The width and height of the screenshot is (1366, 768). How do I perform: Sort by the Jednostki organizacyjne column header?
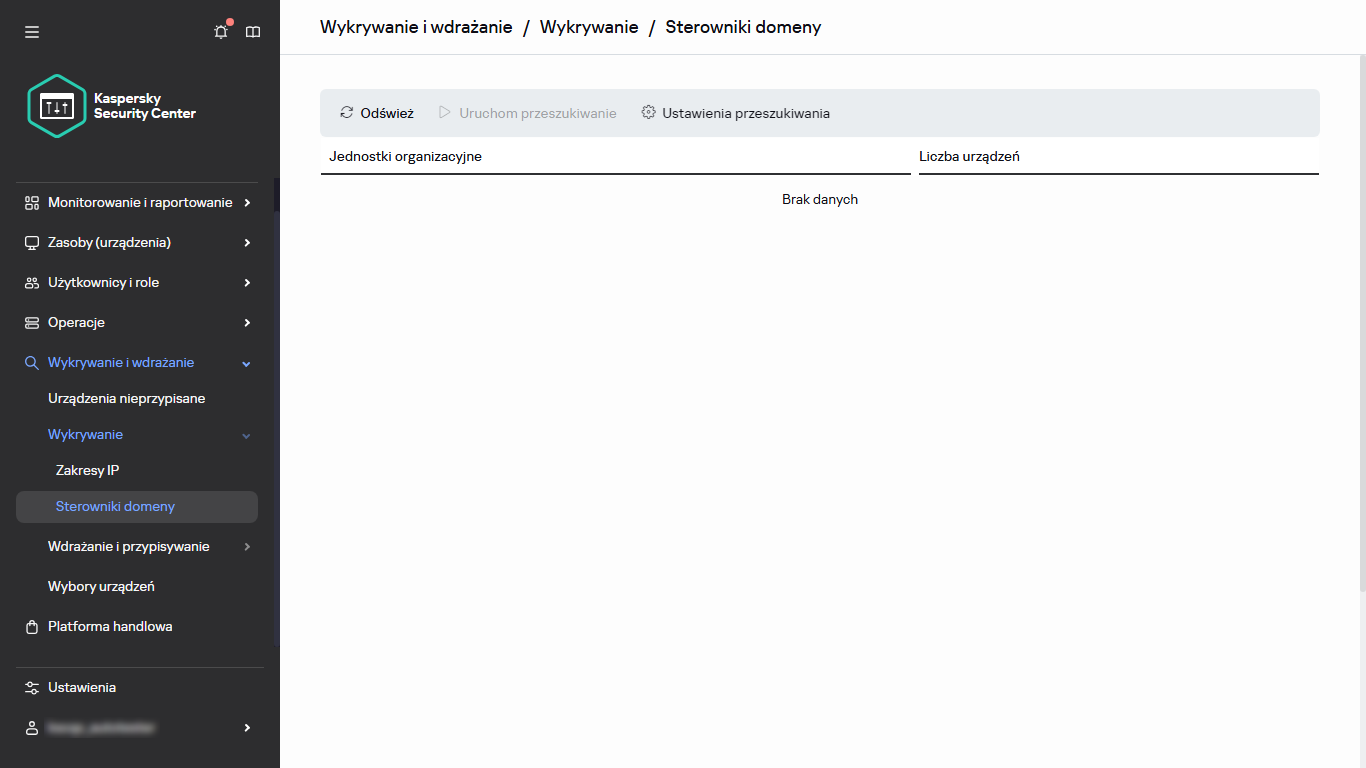[x=405, y=156]
